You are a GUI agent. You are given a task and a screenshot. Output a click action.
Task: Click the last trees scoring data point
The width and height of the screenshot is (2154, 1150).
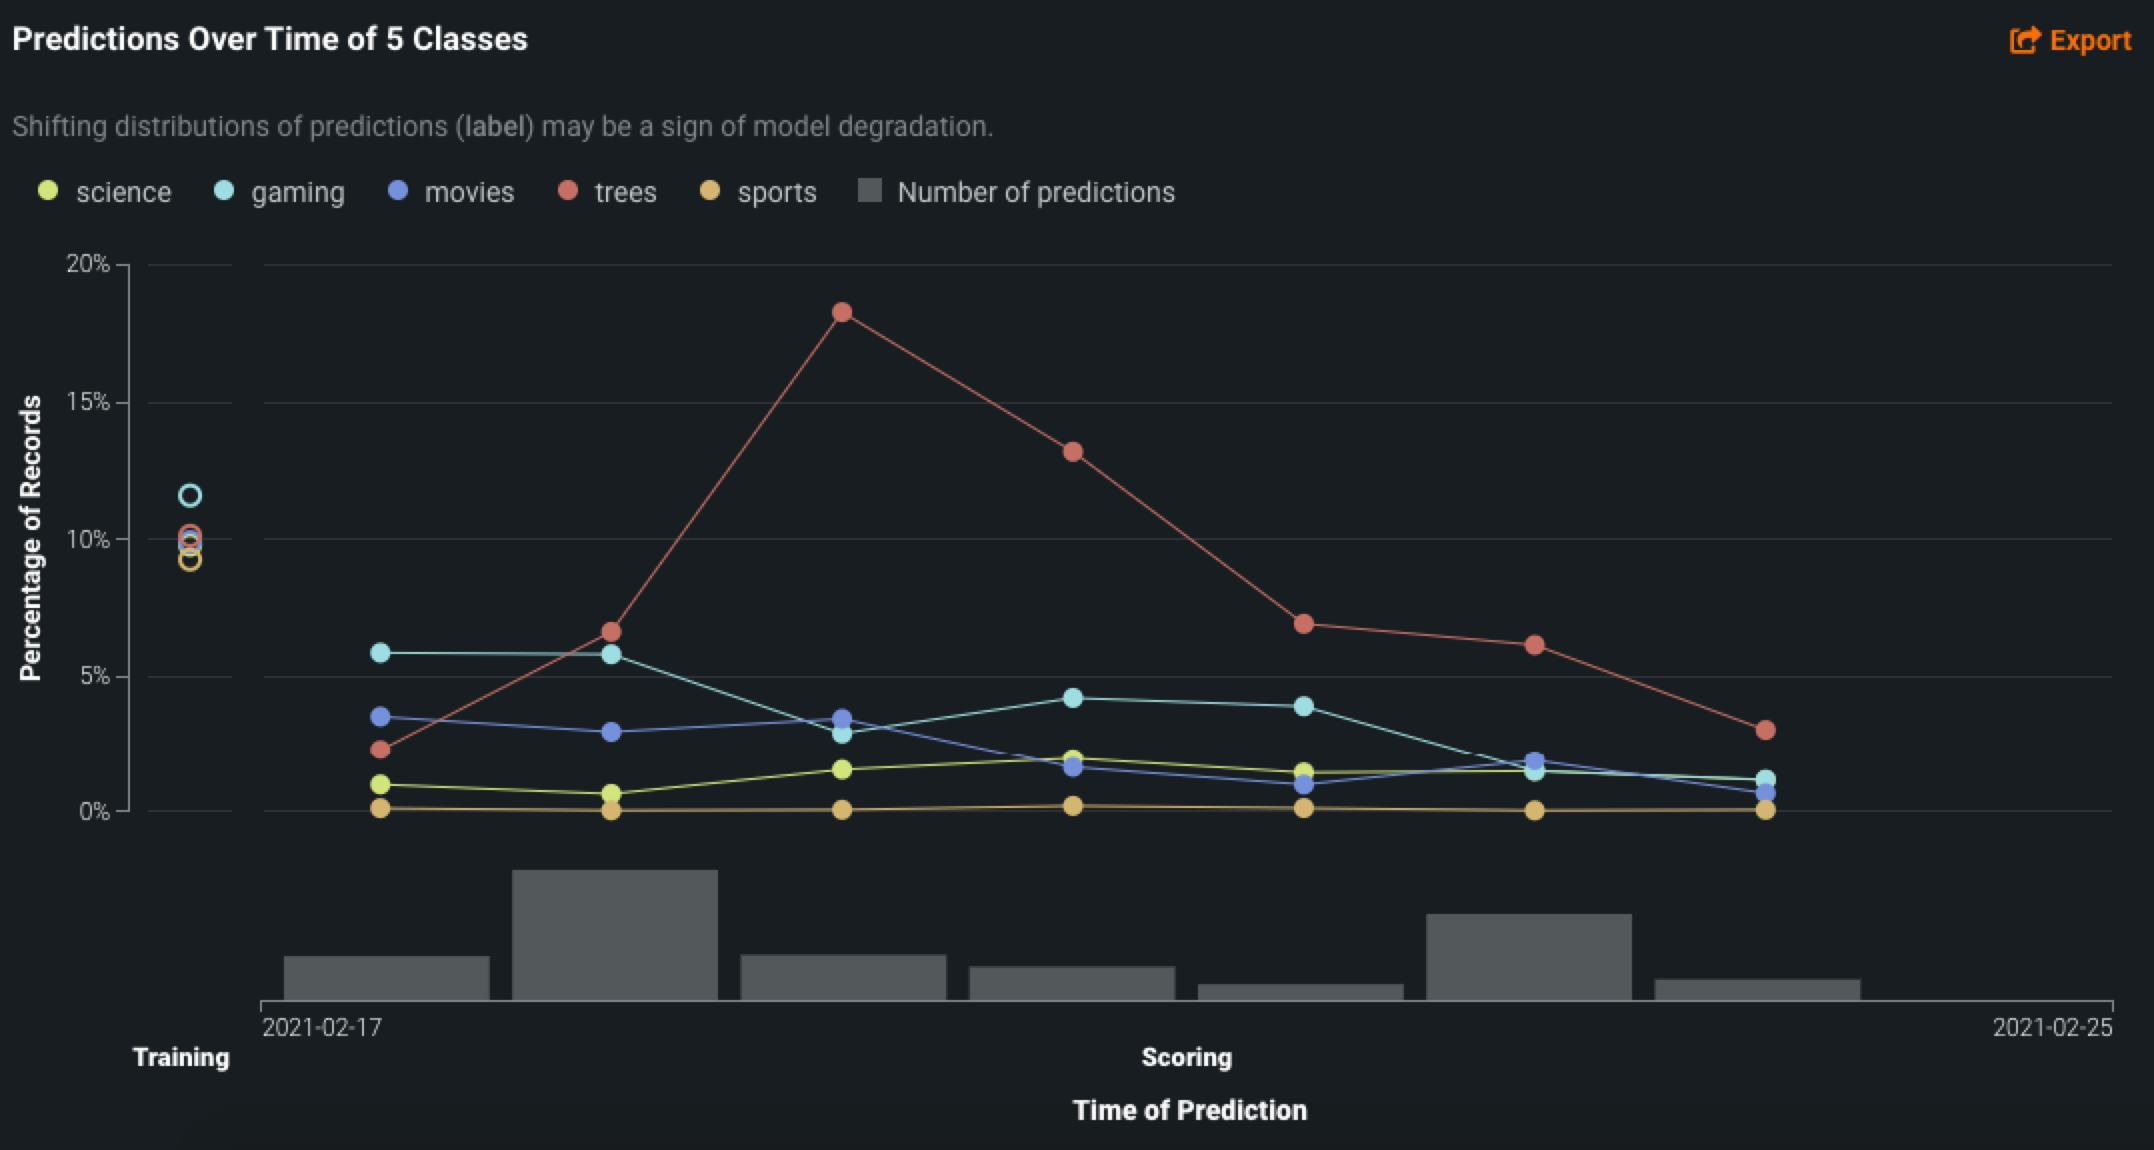(x=1765, y=730)
